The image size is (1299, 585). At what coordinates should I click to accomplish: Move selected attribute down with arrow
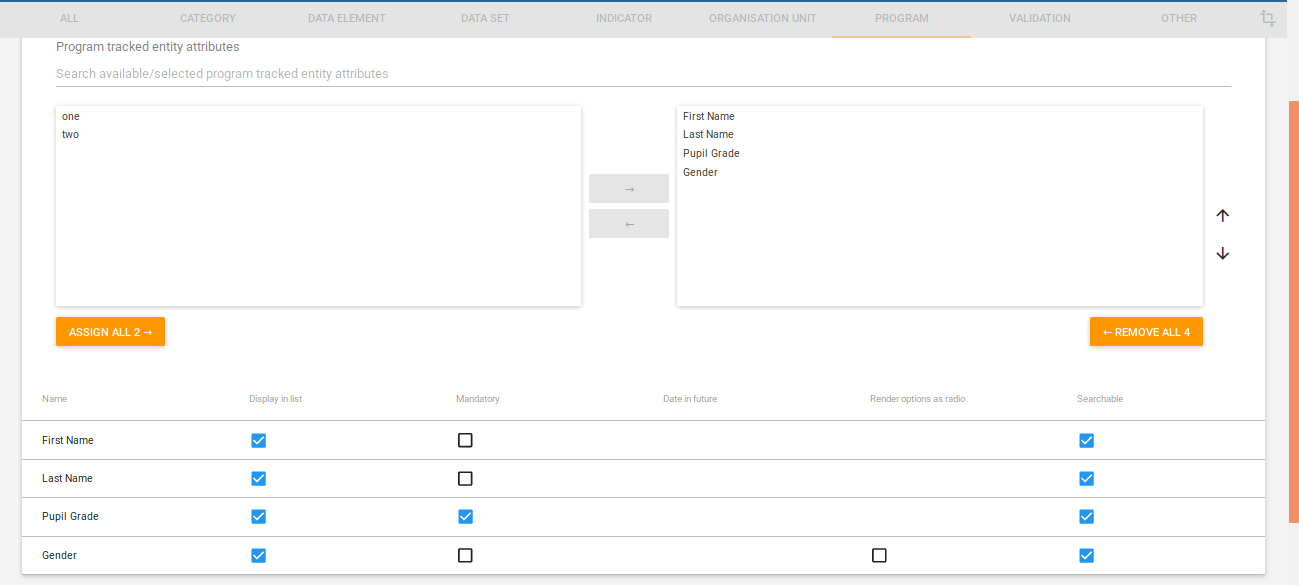(x=1222, y=253)
